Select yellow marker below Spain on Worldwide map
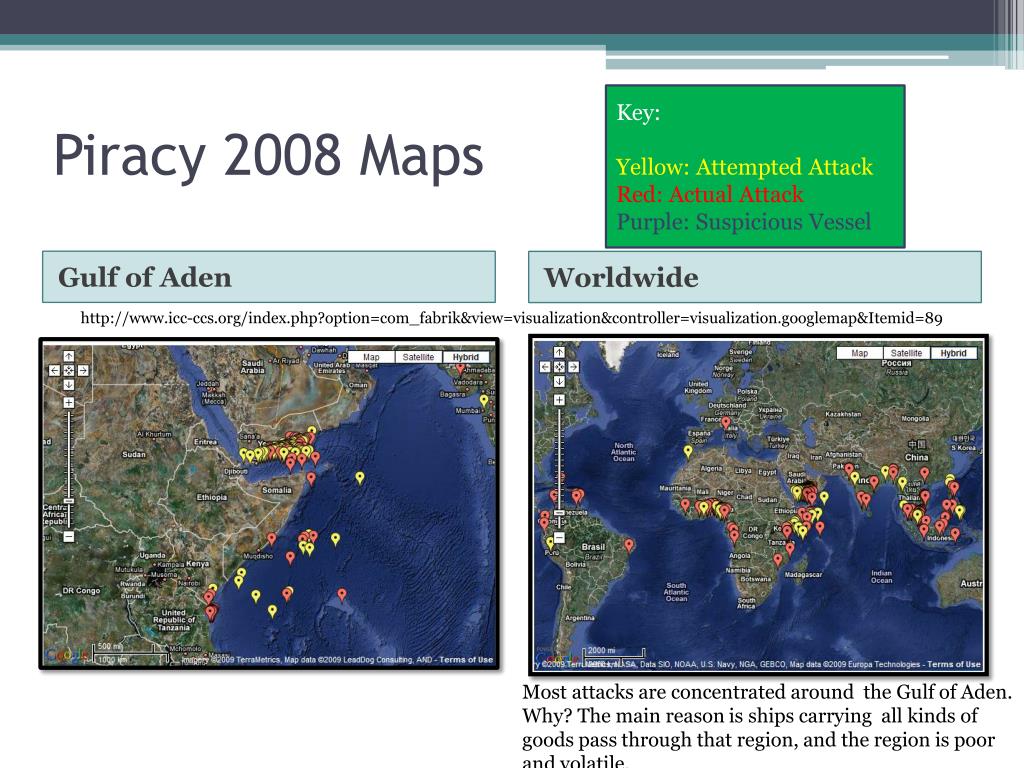 (x=688, y=451)
